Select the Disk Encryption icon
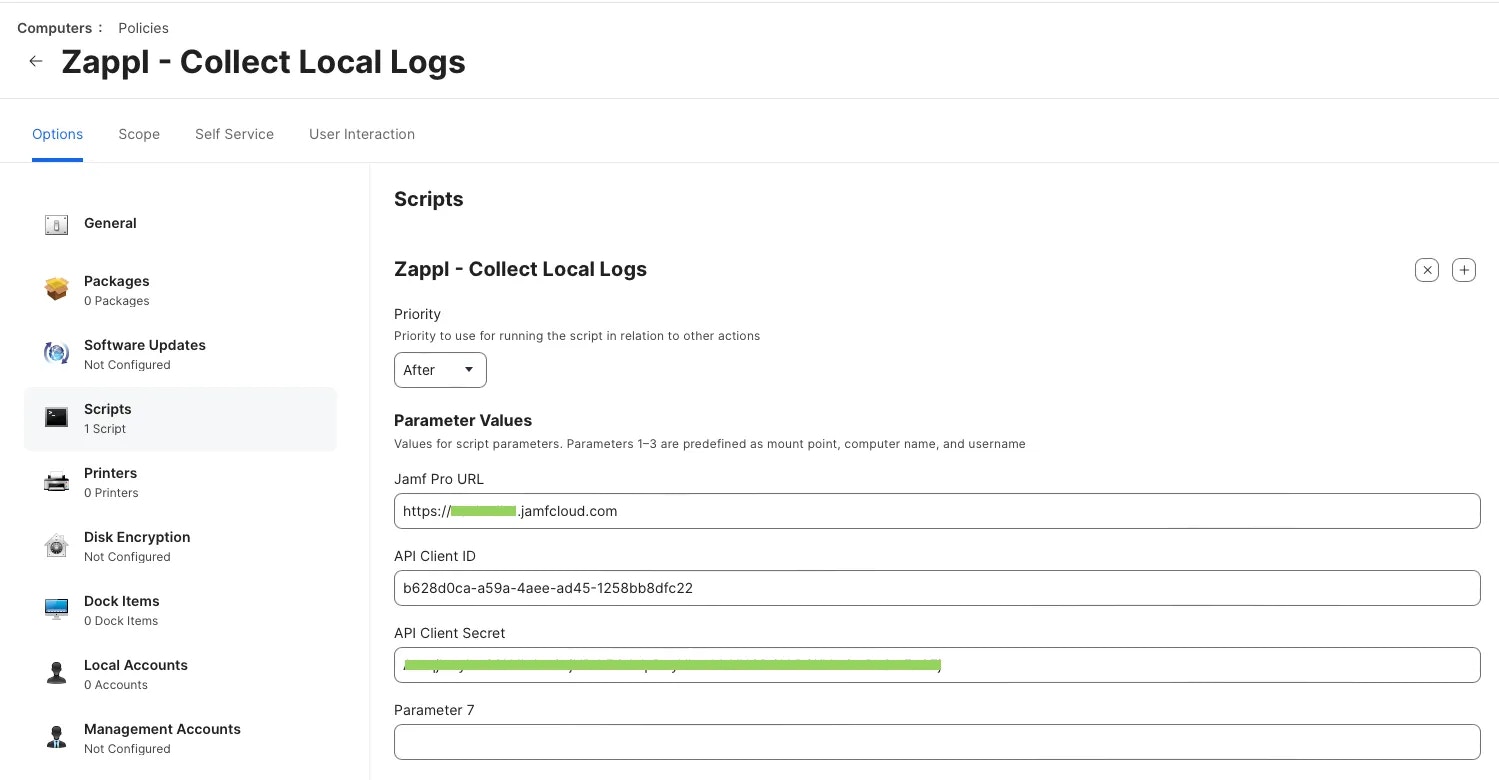Screen dimensions: 1499x780 pyautogui.click(x=56, y=546)
